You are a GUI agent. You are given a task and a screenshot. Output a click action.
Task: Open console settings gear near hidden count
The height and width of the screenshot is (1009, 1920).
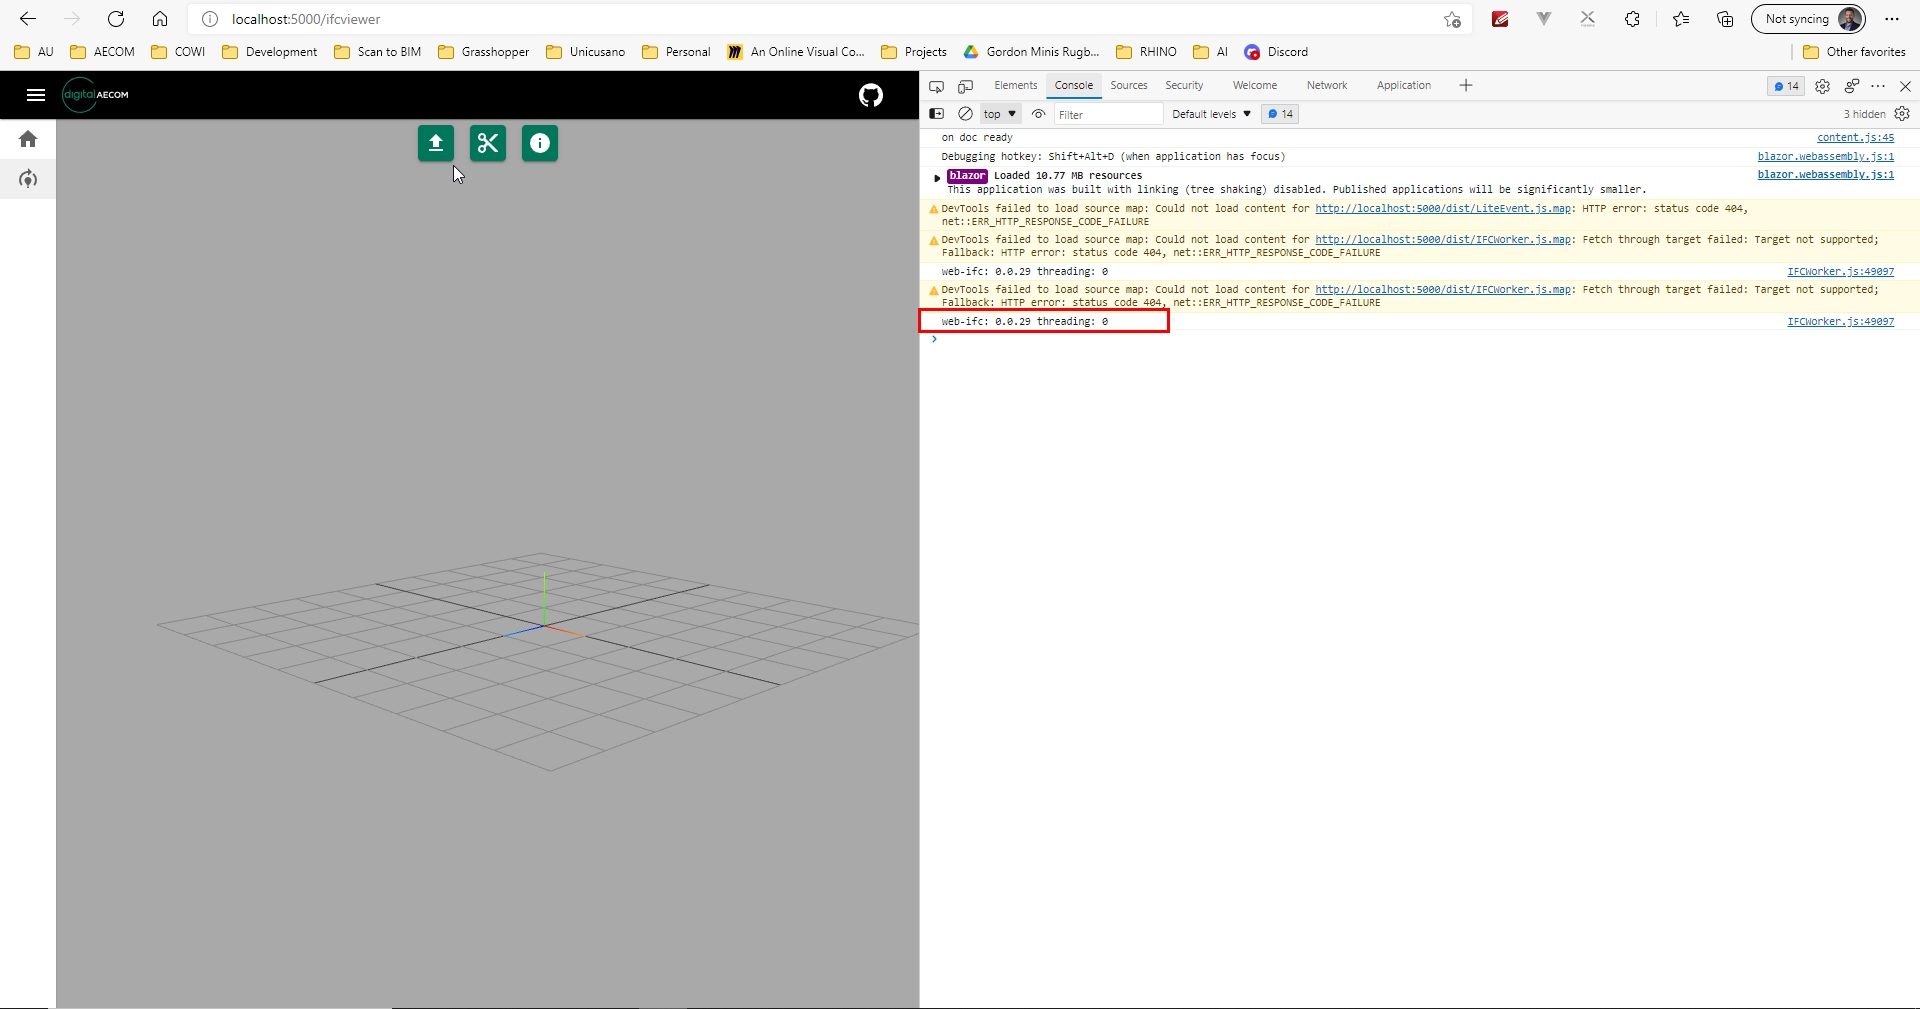tap(1902, 114)
